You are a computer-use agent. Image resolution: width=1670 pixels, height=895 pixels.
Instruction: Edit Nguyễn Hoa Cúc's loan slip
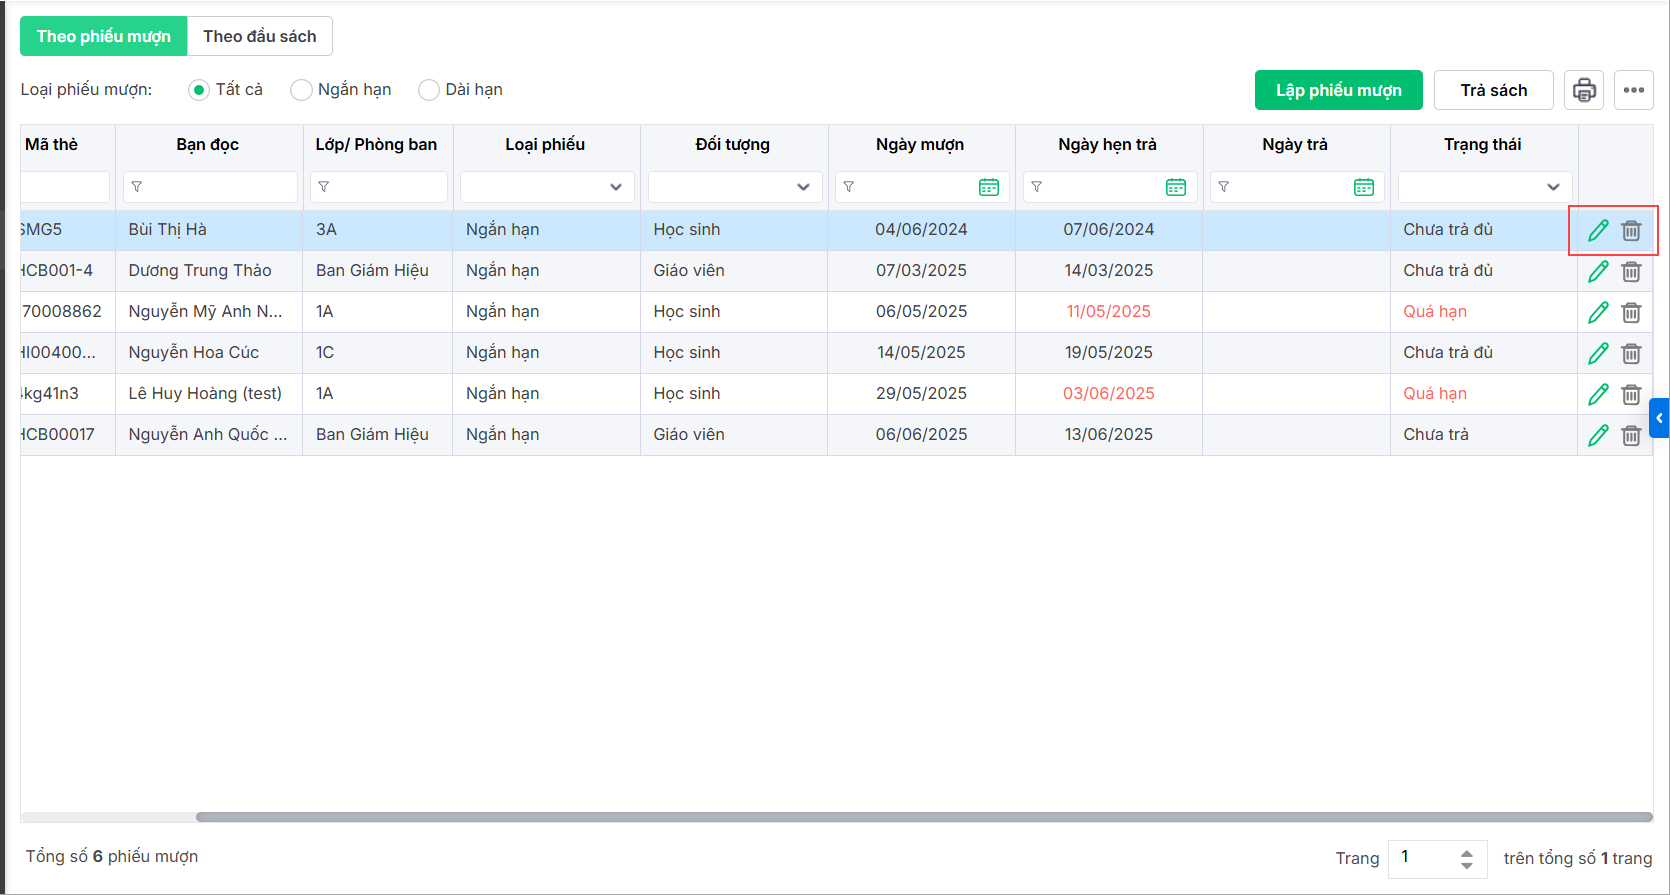pyautogui.click(x=1598, y=353)
